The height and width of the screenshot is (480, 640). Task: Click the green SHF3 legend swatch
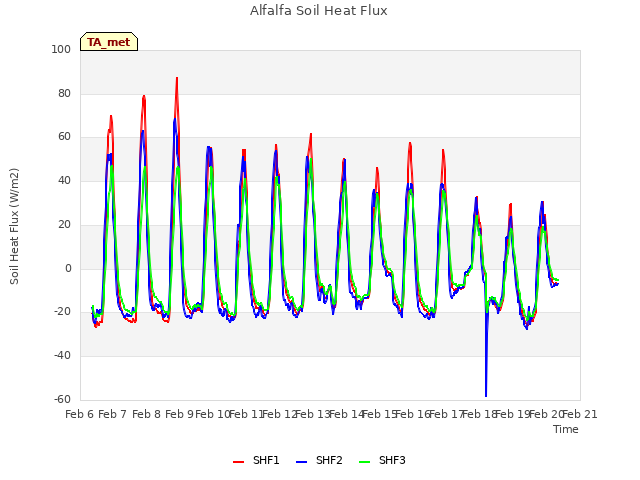click(364, 462)
